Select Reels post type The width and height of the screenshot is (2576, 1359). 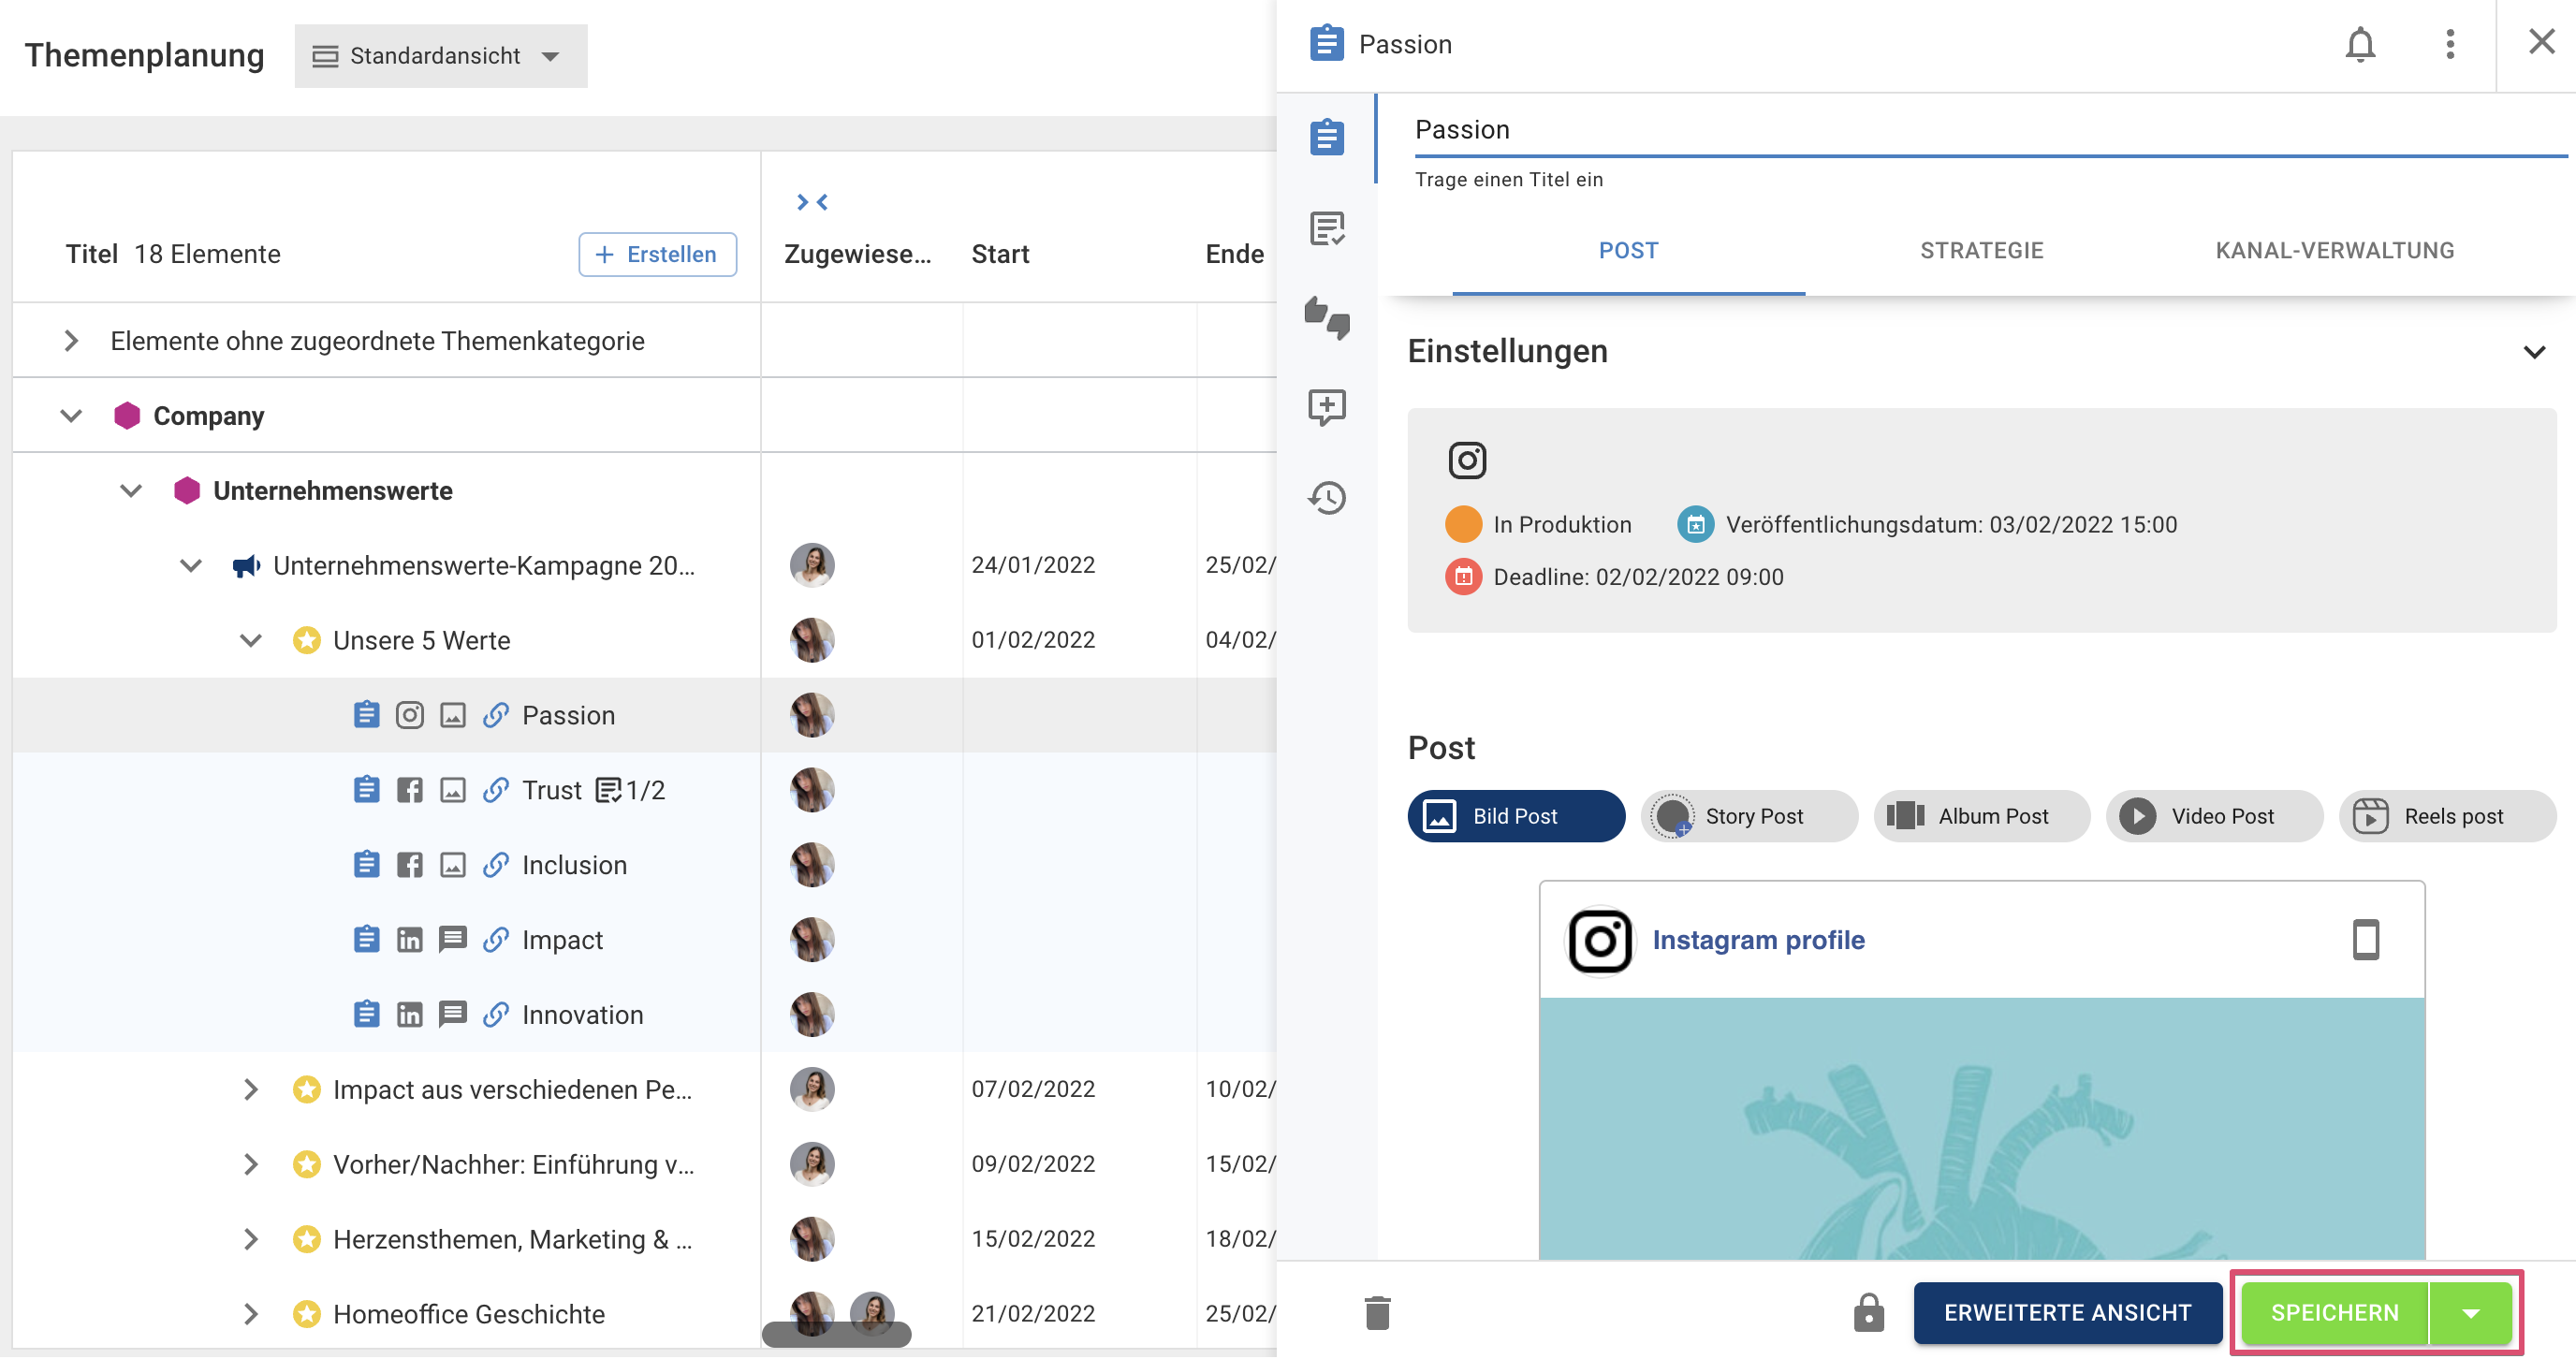tap(2446, 816)
